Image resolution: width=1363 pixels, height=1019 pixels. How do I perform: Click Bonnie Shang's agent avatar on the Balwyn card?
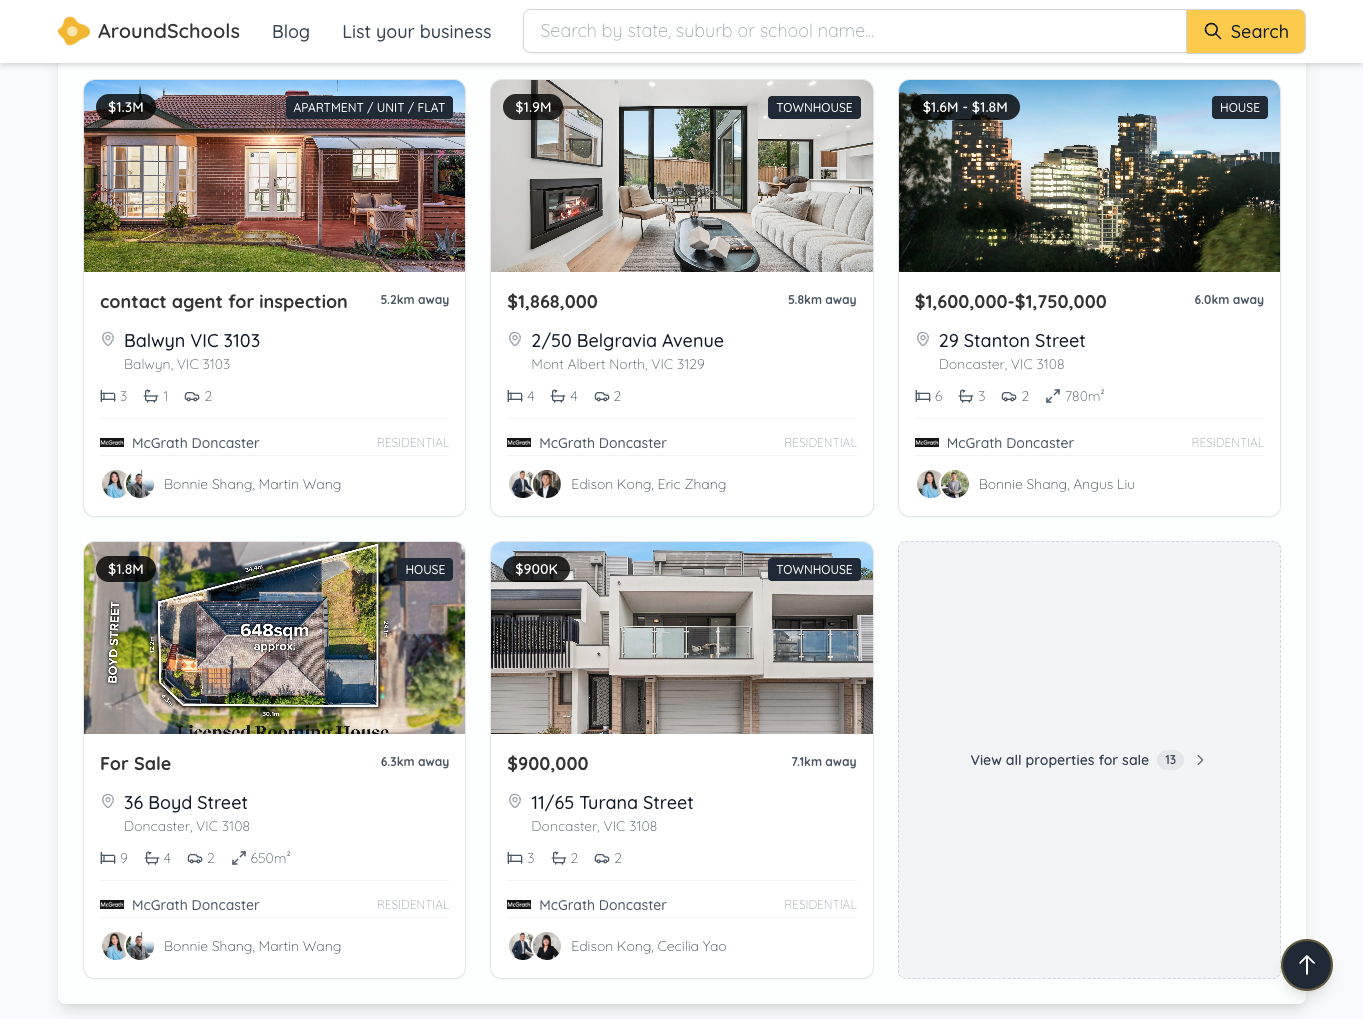(x=115, y=483)
